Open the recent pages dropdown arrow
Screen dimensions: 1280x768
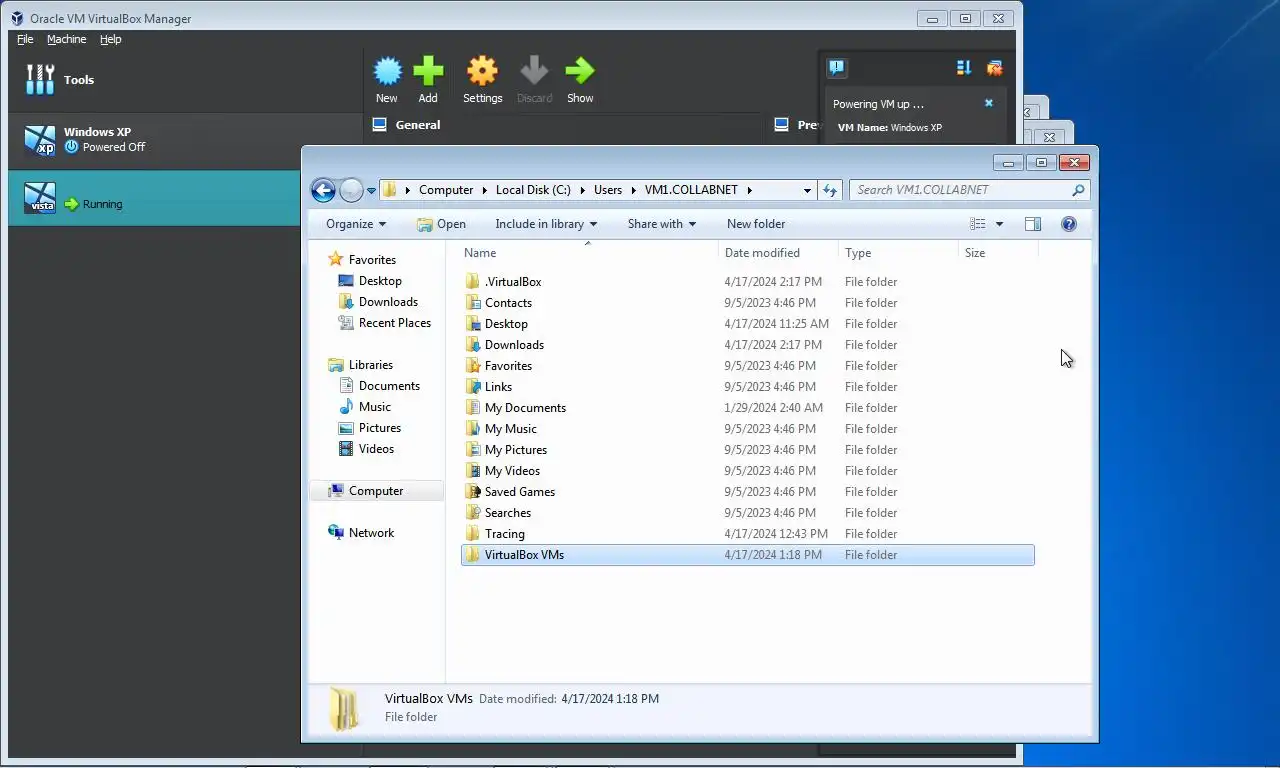371,190
